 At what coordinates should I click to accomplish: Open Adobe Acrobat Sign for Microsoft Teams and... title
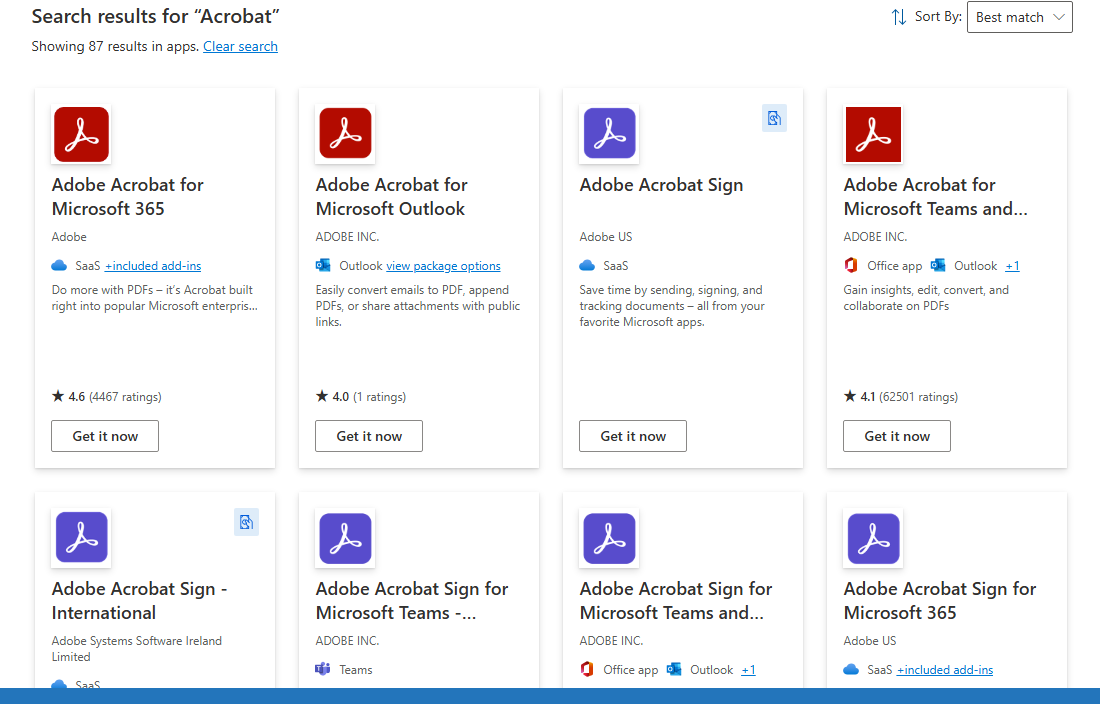[676, 601]
